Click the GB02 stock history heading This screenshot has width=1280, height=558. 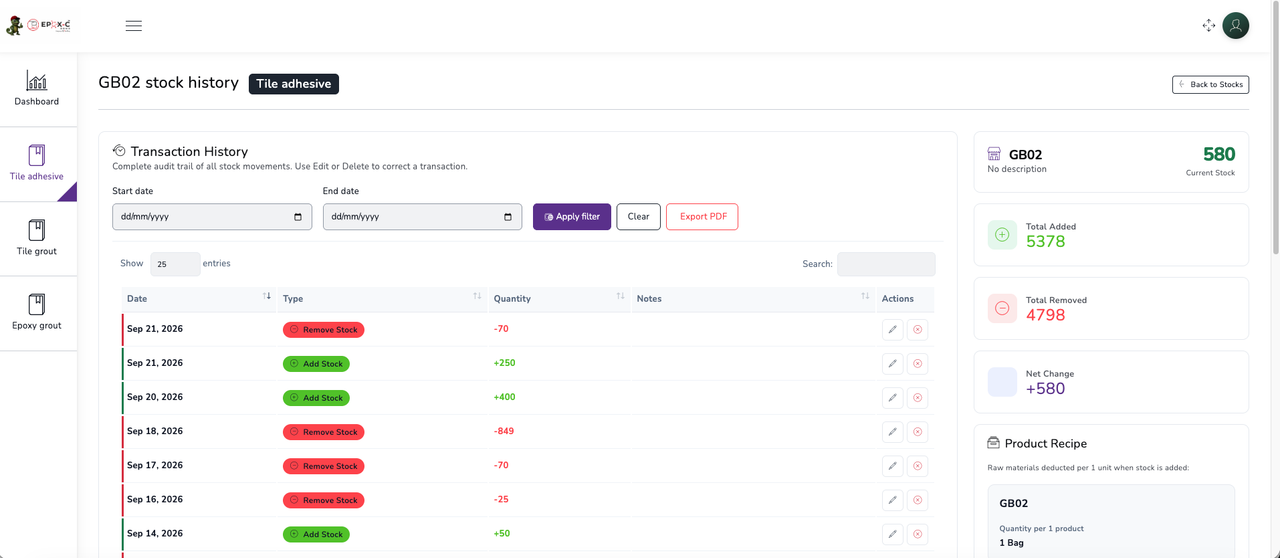[x=168, y=83]
